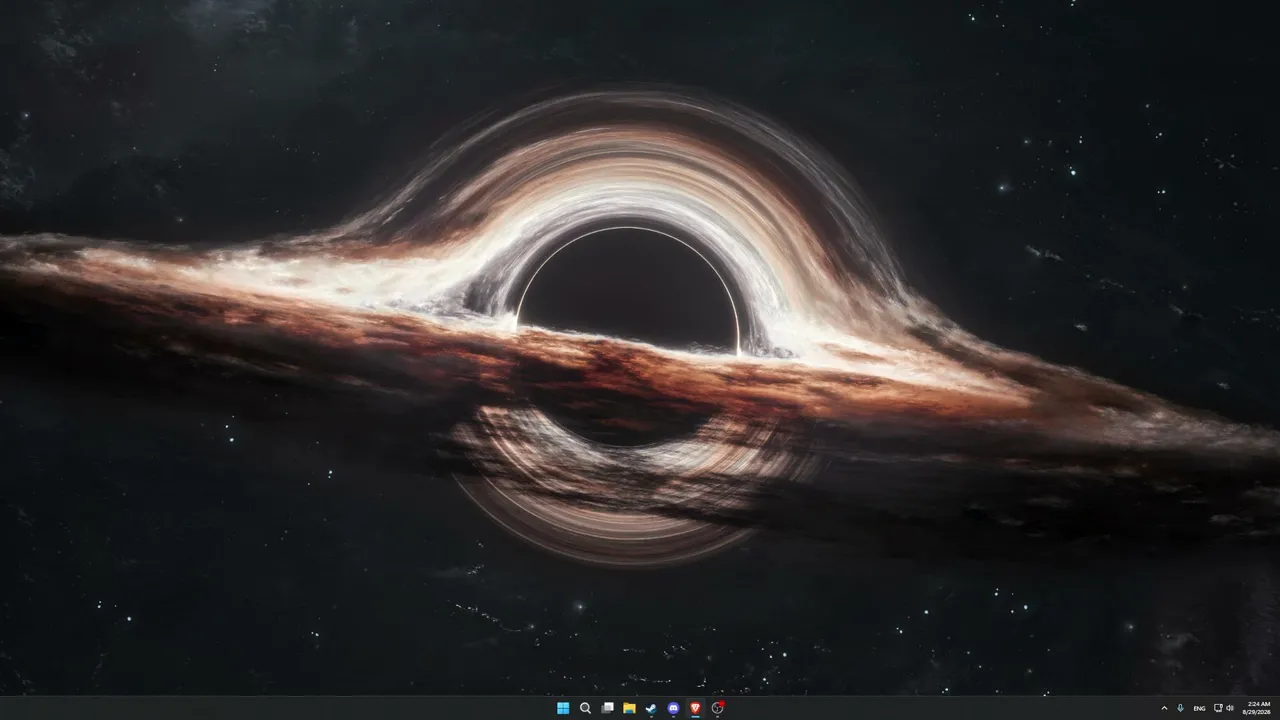Open OBS Studio taskbar icon
The width and height of the screenshot is (1280, 720).
click(717, 708)
